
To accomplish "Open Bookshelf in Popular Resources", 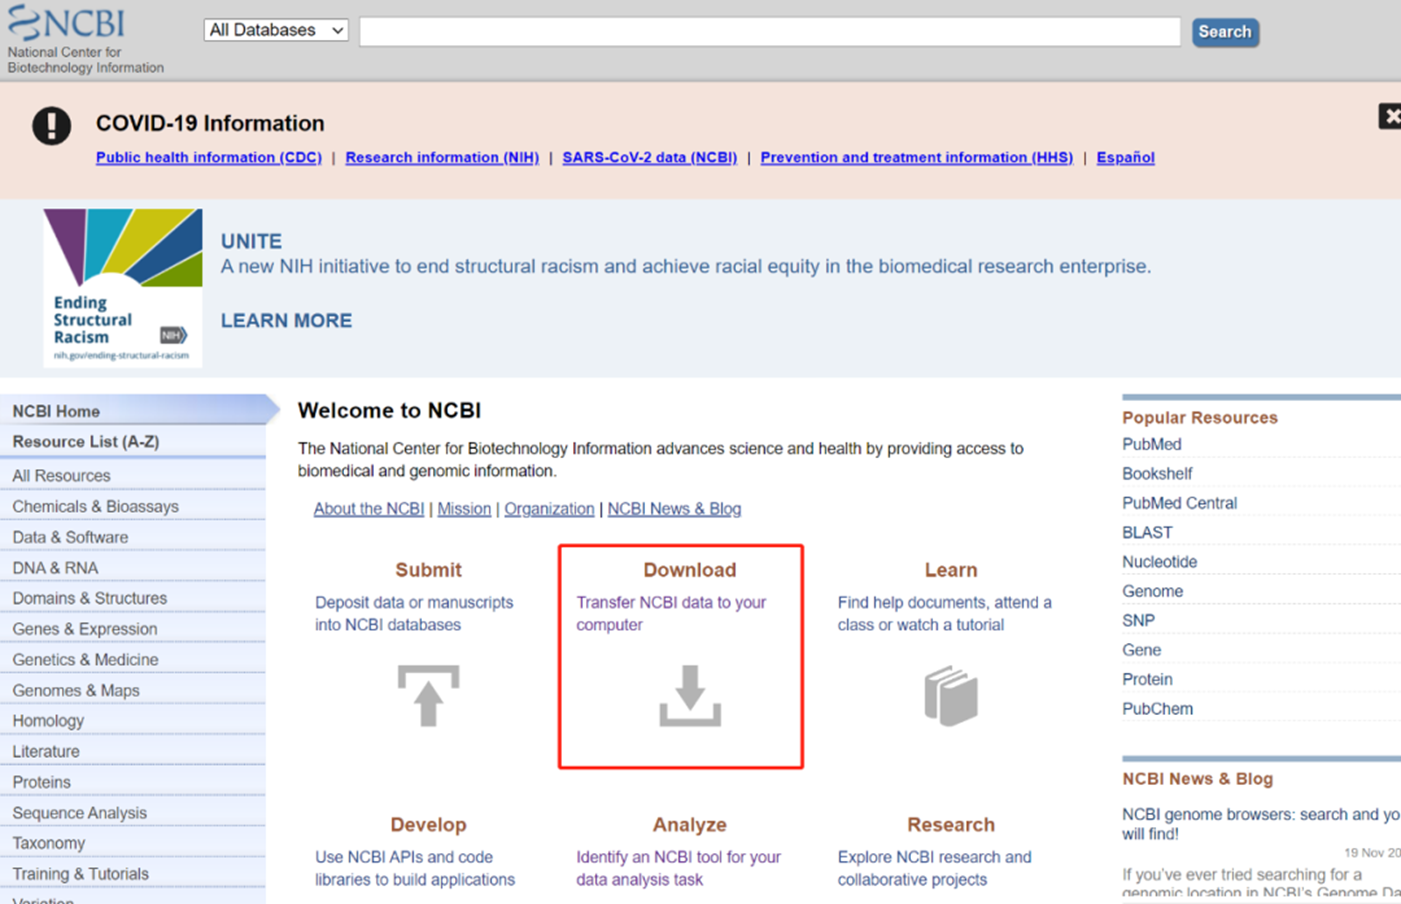I will [x=1157, y=474].
